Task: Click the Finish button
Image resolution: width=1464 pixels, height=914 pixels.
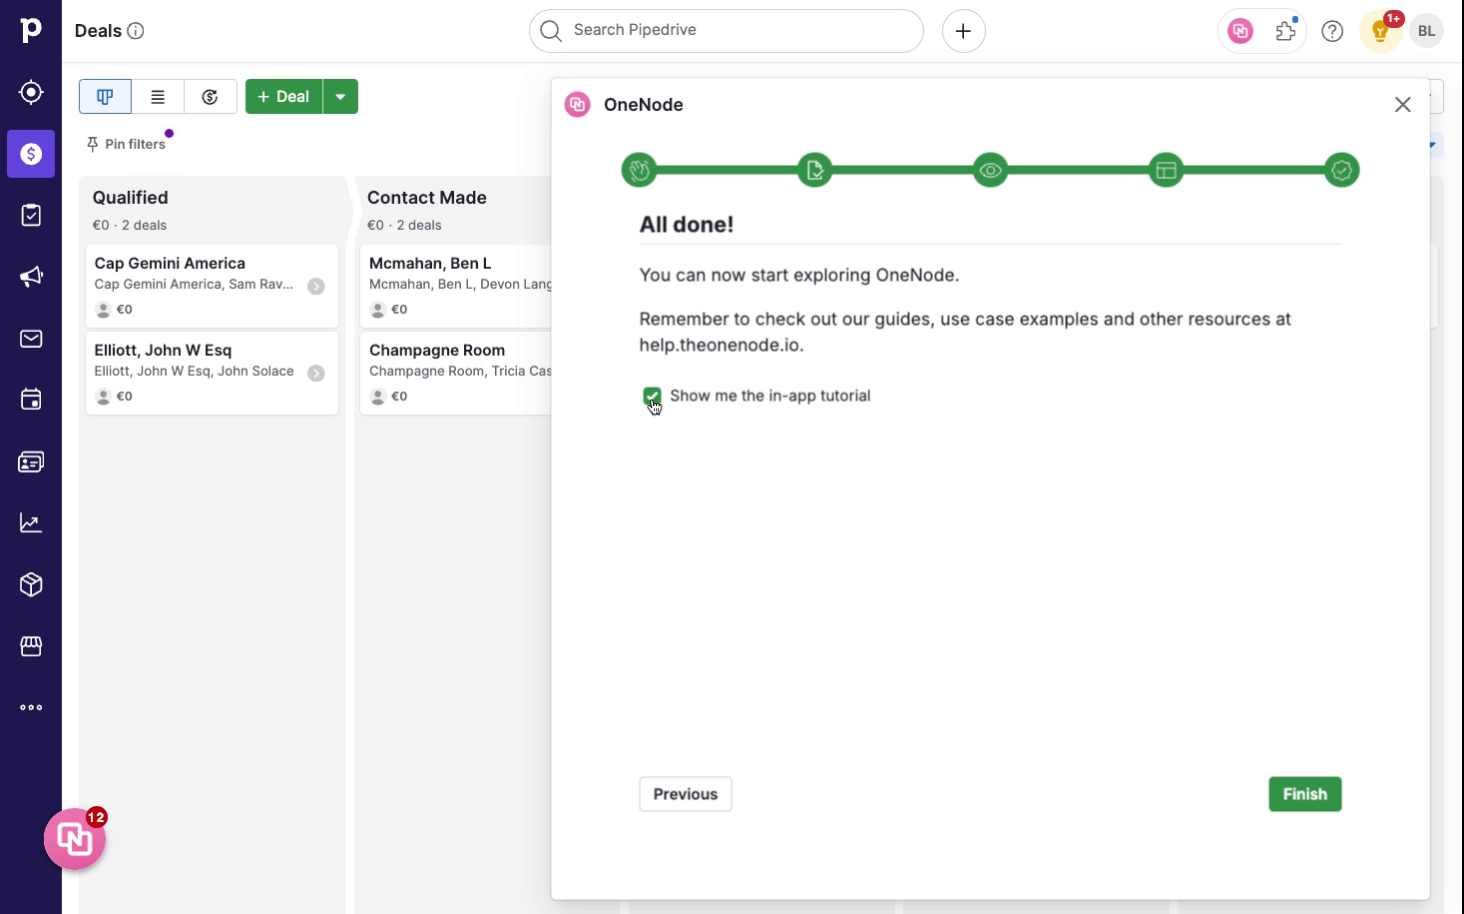Action: click(1305, 794)
